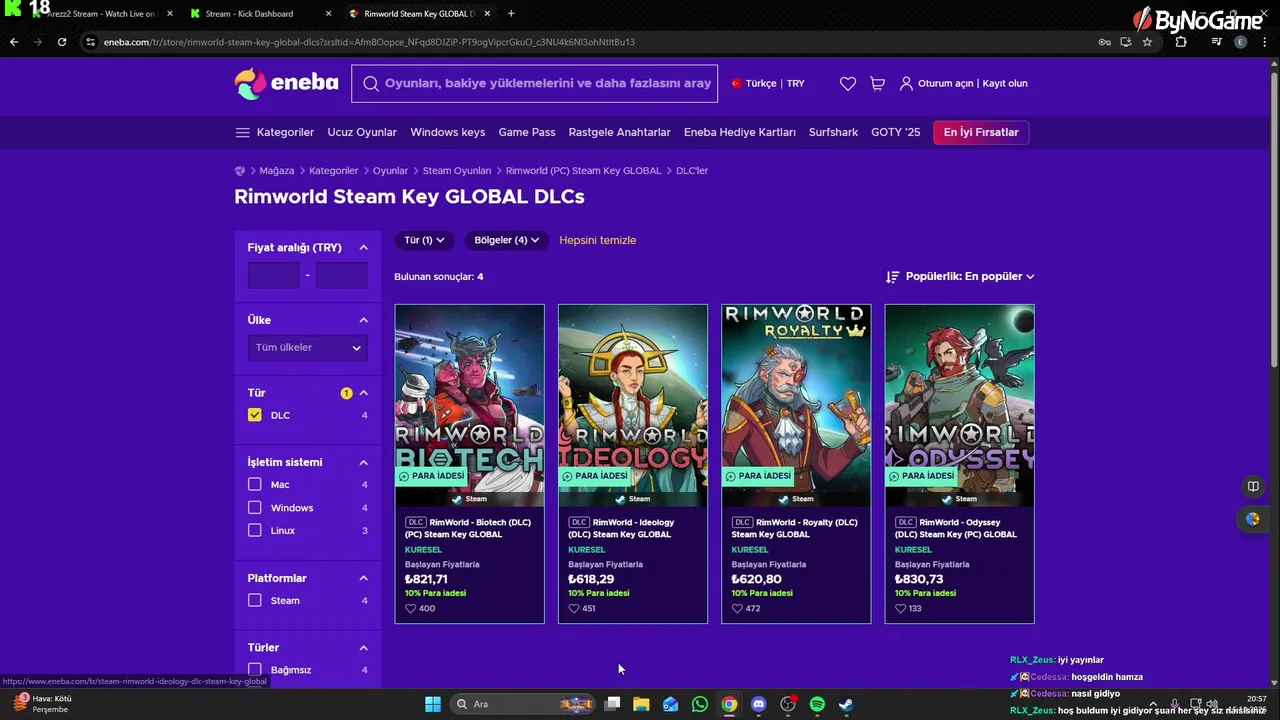The width and height of the screenshot is (1280, 720).
Task: Check the Steam platform filter
Action: pyautogui.click(x=255, y=601)
